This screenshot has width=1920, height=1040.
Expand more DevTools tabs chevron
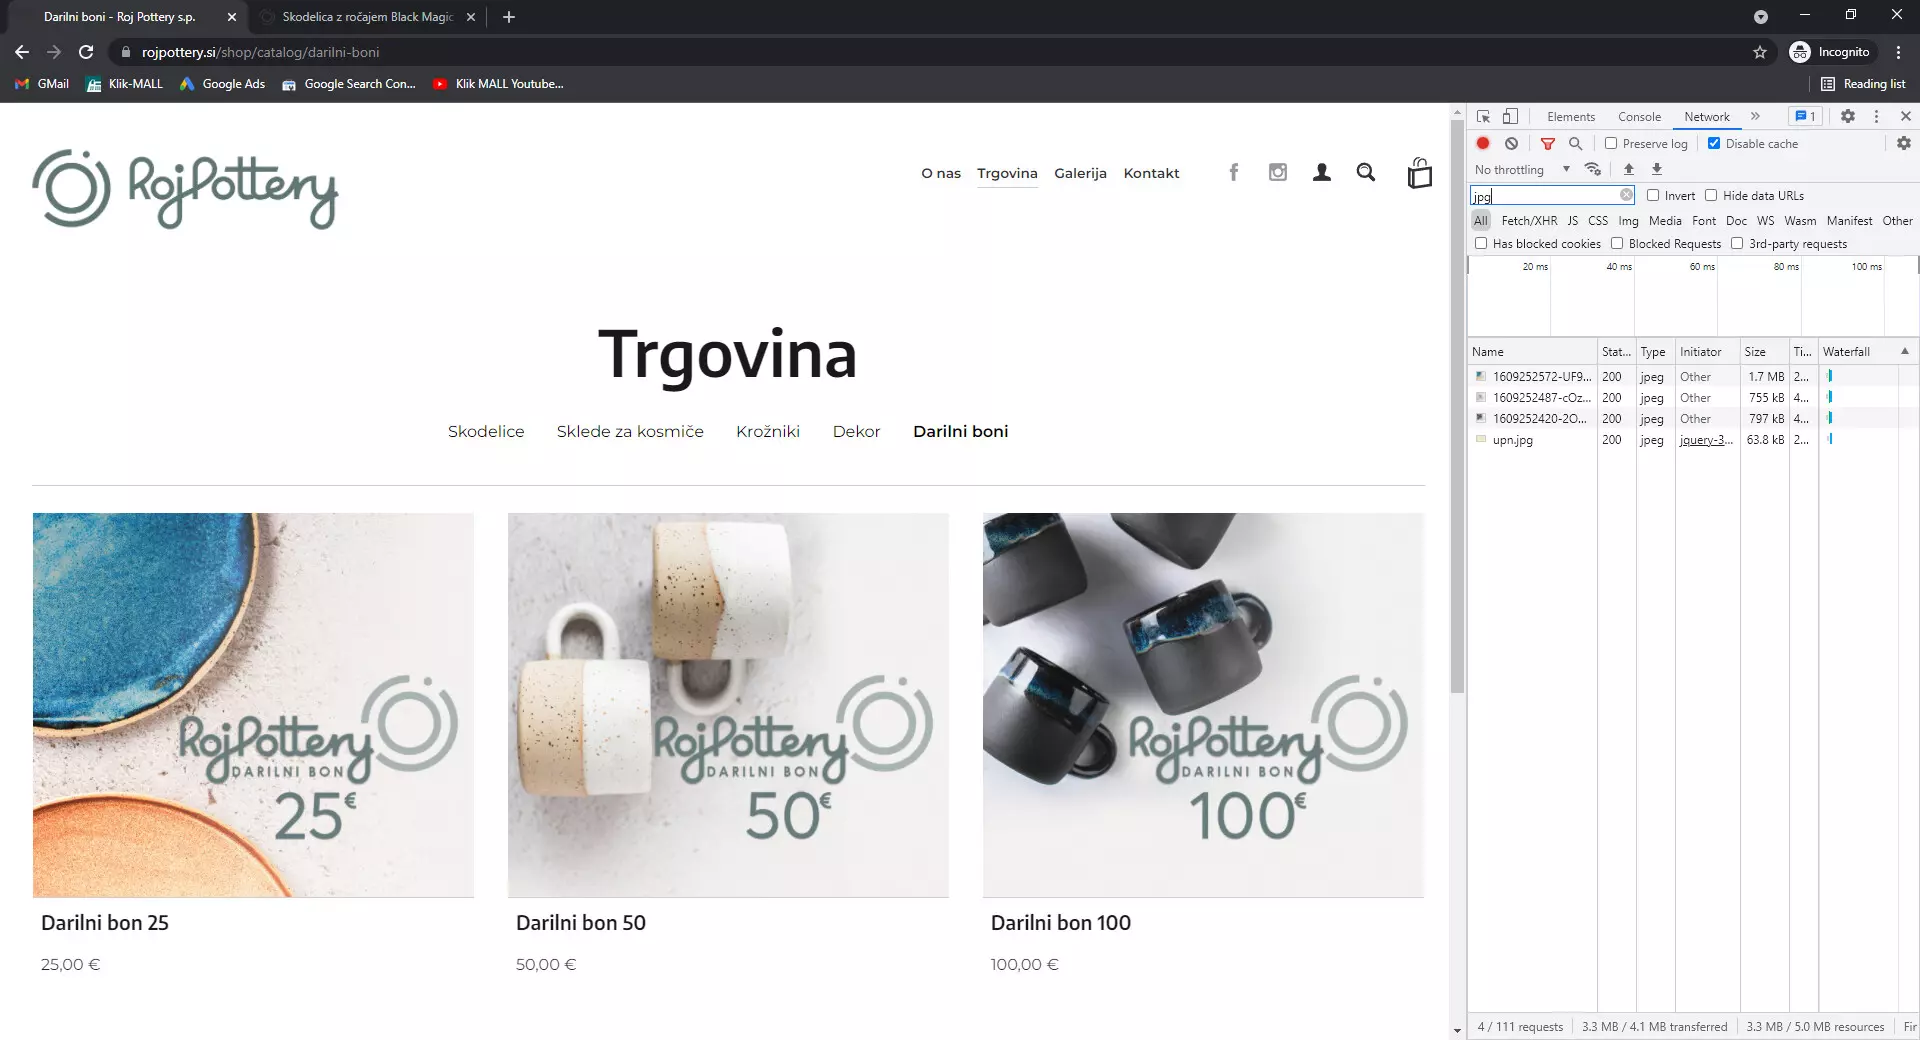(1755, 117)
